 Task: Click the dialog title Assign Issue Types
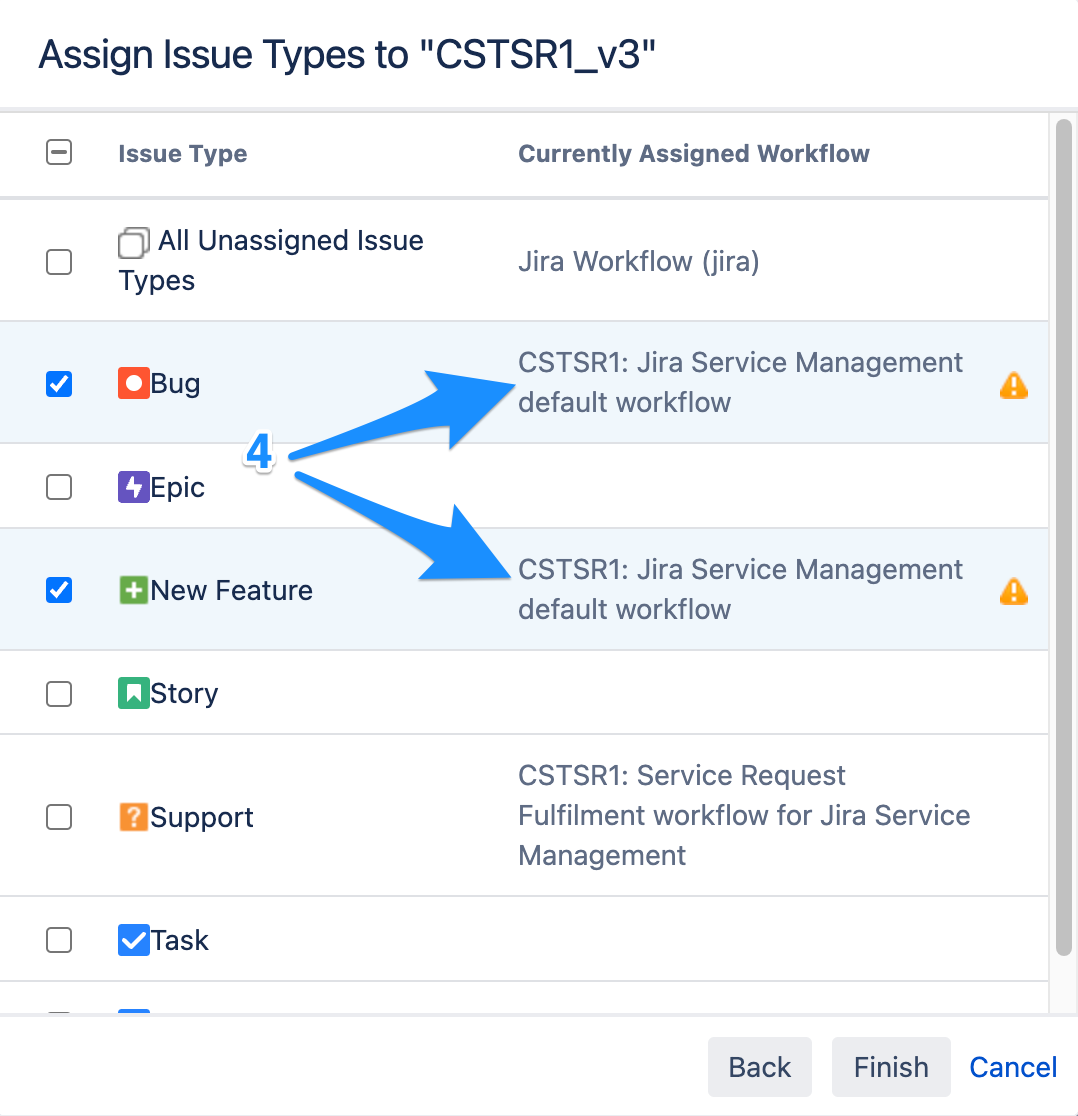tap(347, 55)
